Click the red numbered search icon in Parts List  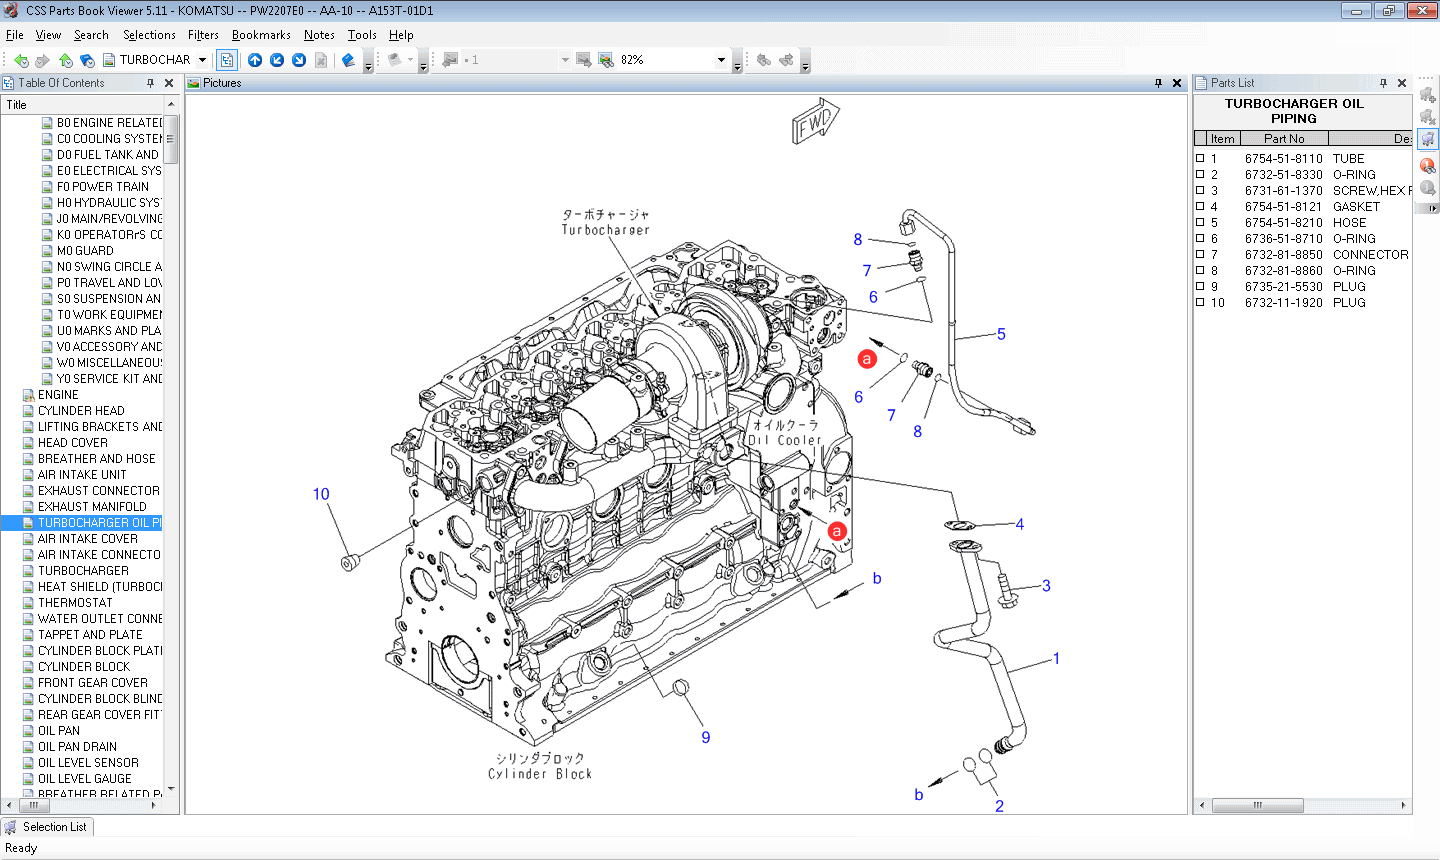tap(1428, 165)
